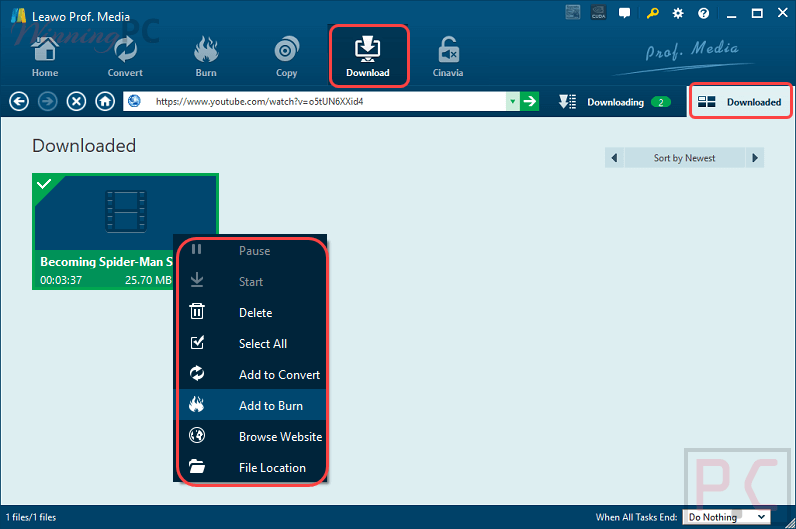Image resolution: width=796 pixels, height=529 pixels.
Task: Open the Home module
Action: (45, 56)
